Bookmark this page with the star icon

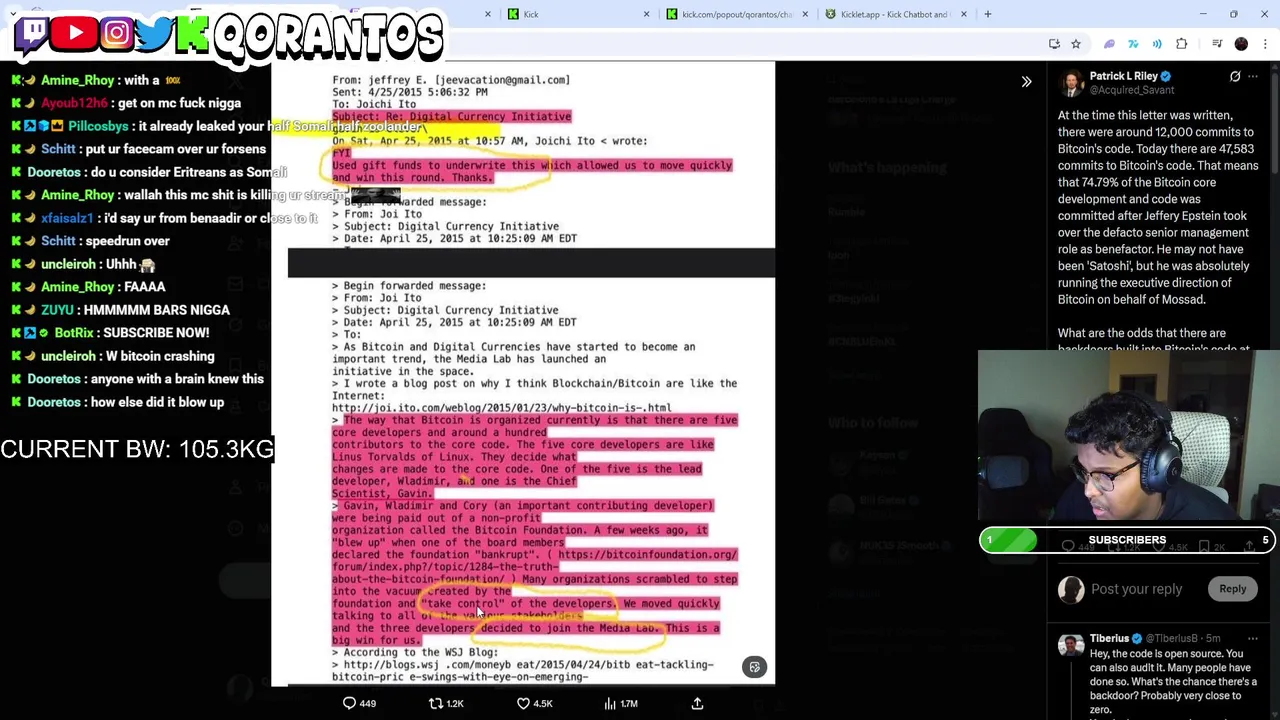[1076, 44]
